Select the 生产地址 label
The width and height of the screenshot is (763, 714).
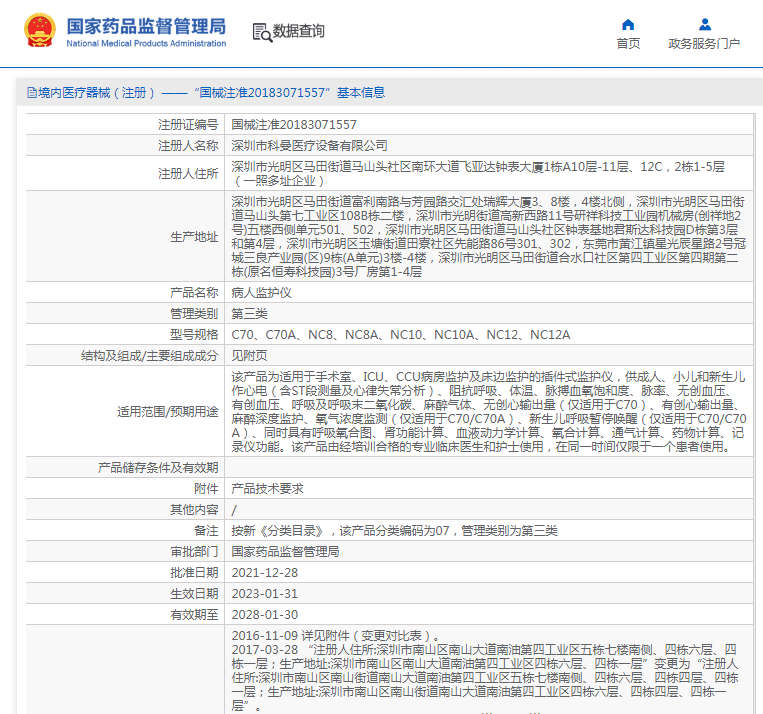194,237
